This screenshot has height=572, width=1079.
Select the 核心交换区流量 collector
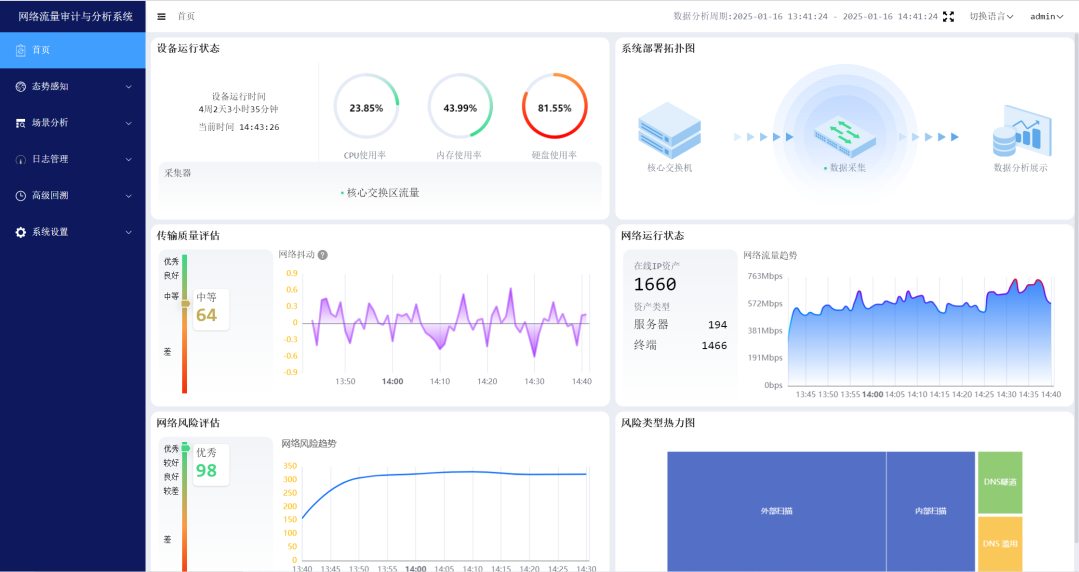380,193
